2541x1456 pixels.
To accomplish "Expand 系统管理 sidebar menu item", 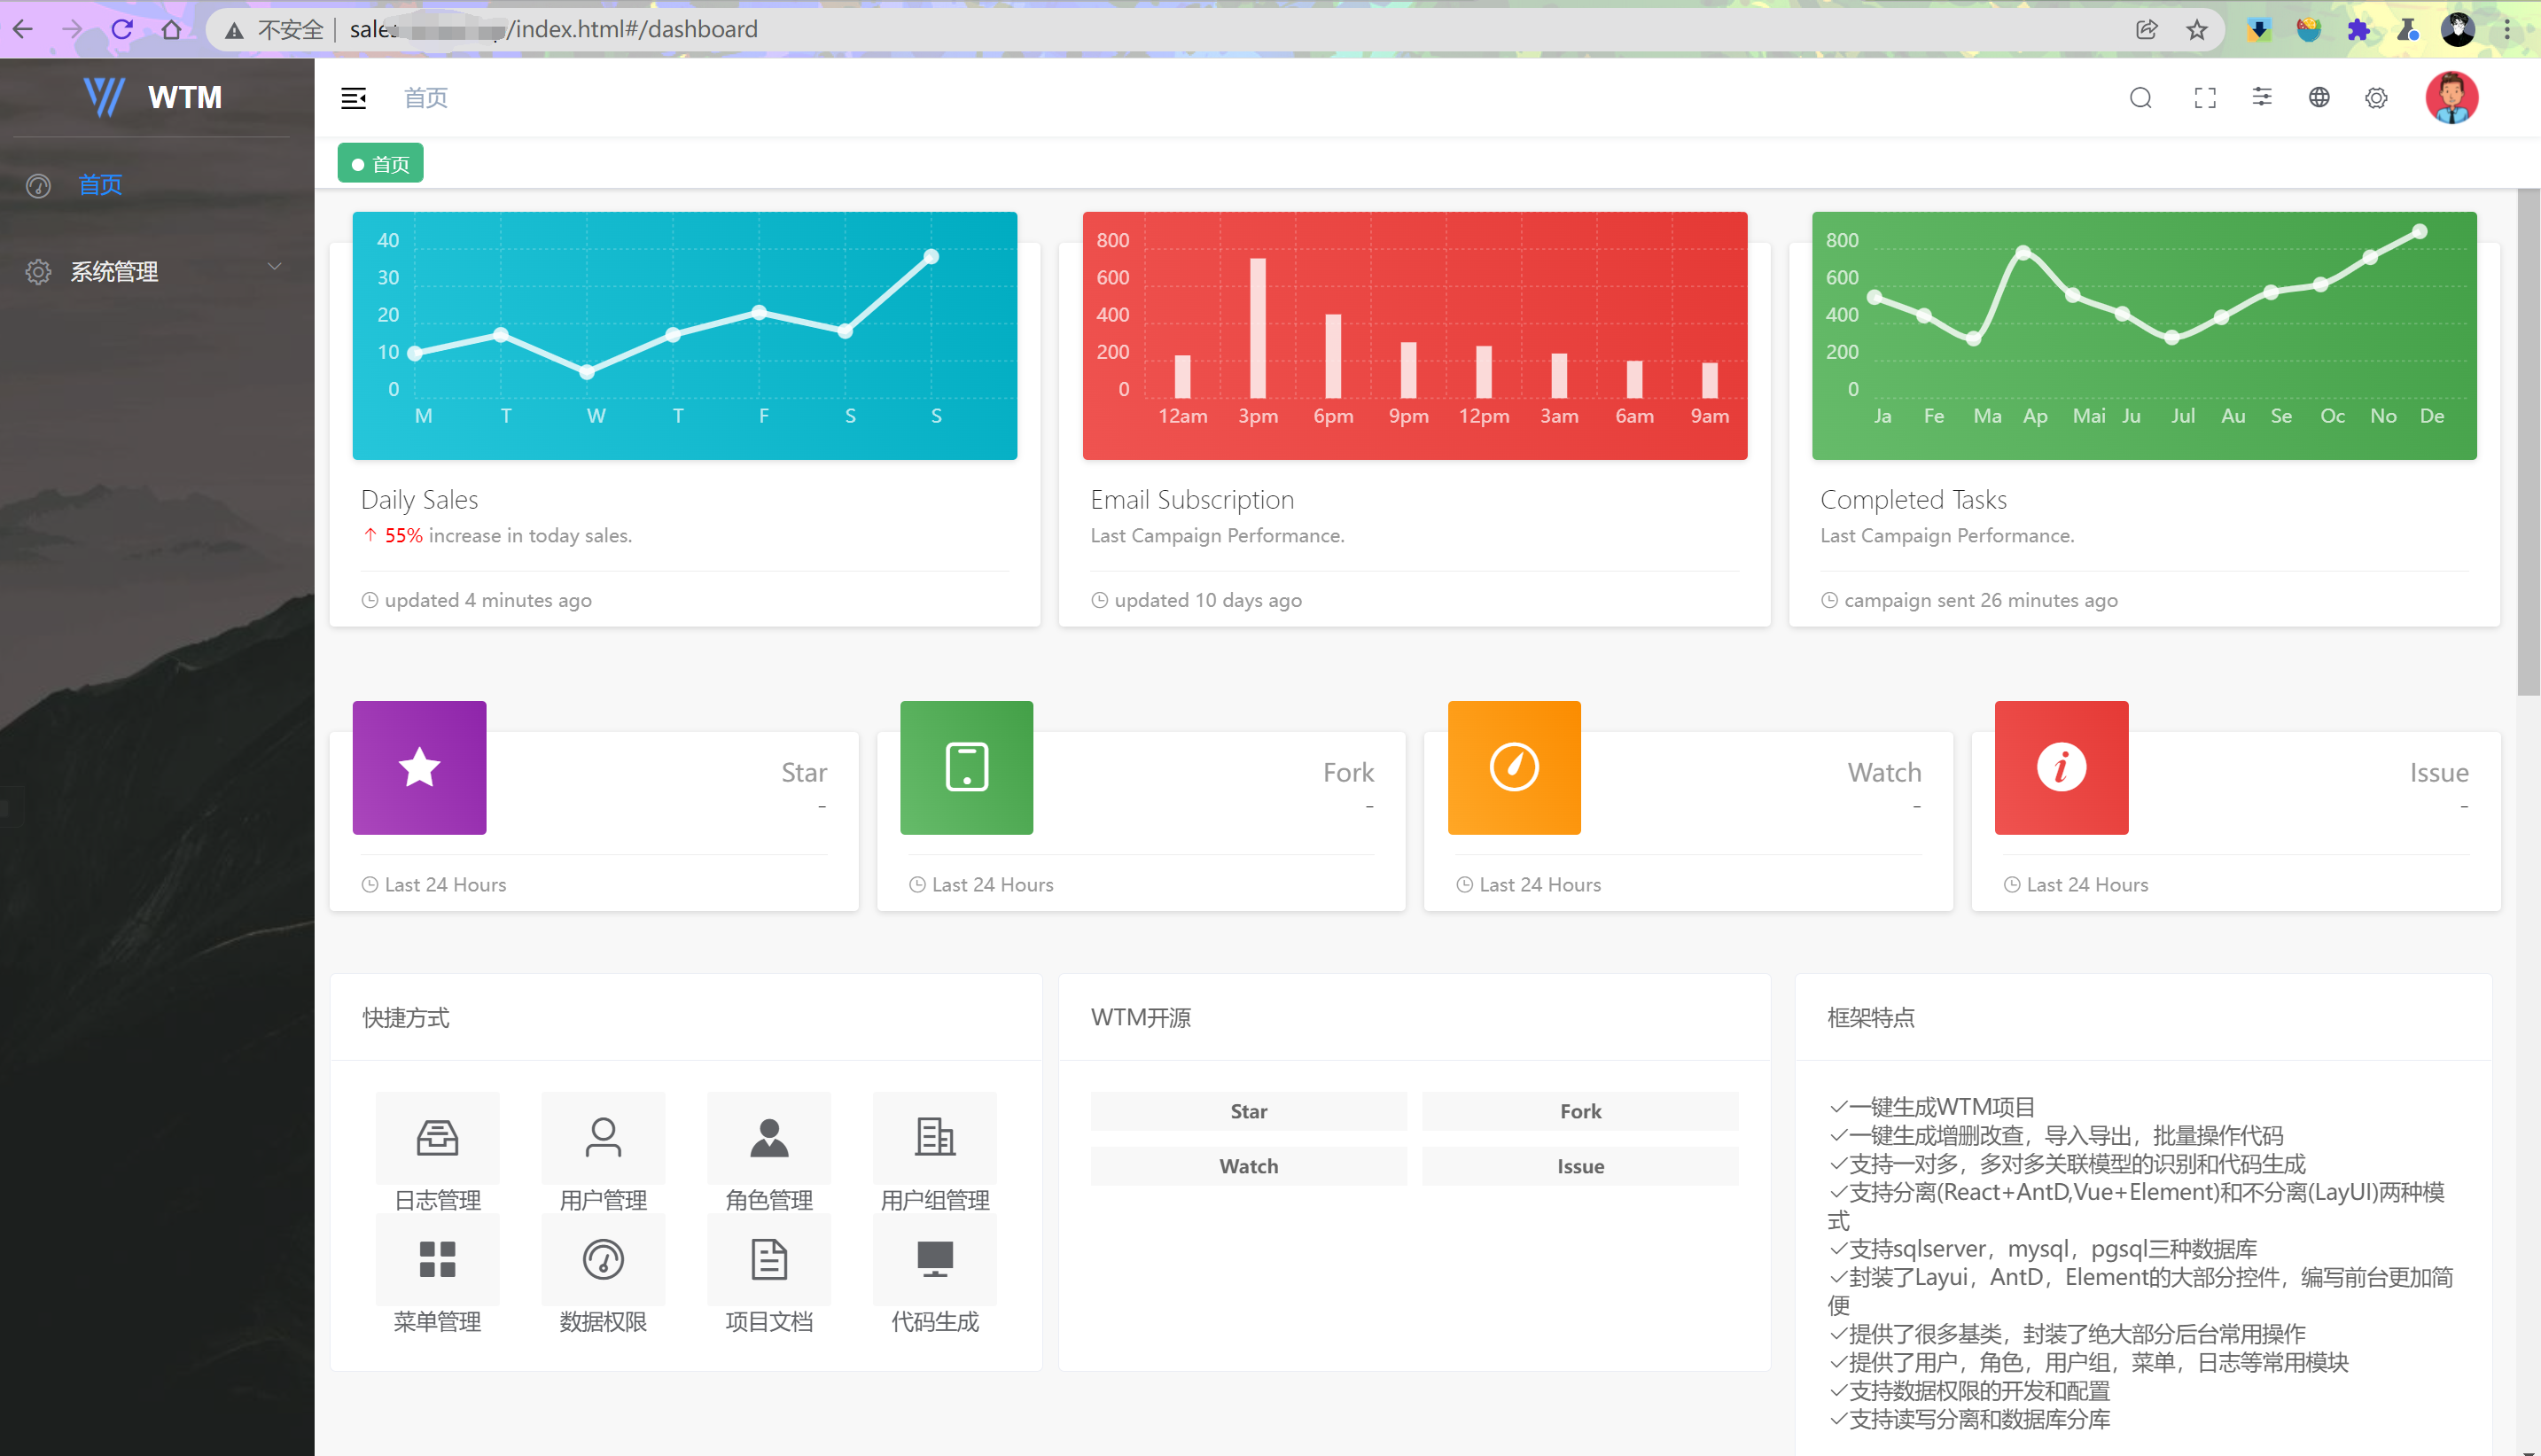I will (155, 270).
